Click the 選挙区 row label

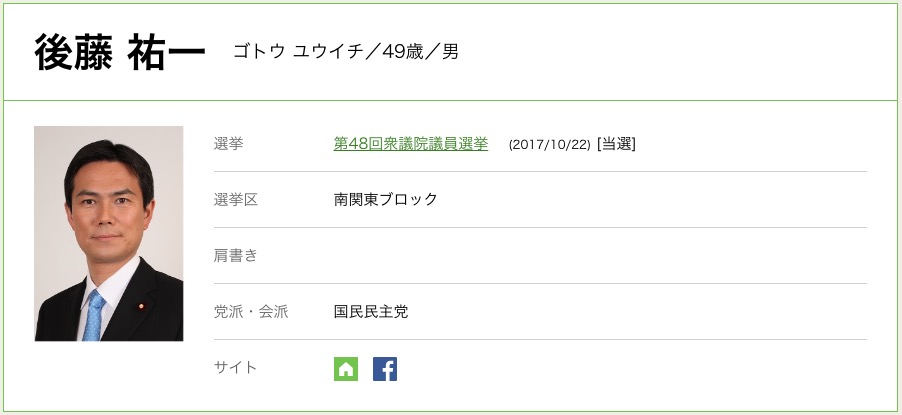(236, 200)
